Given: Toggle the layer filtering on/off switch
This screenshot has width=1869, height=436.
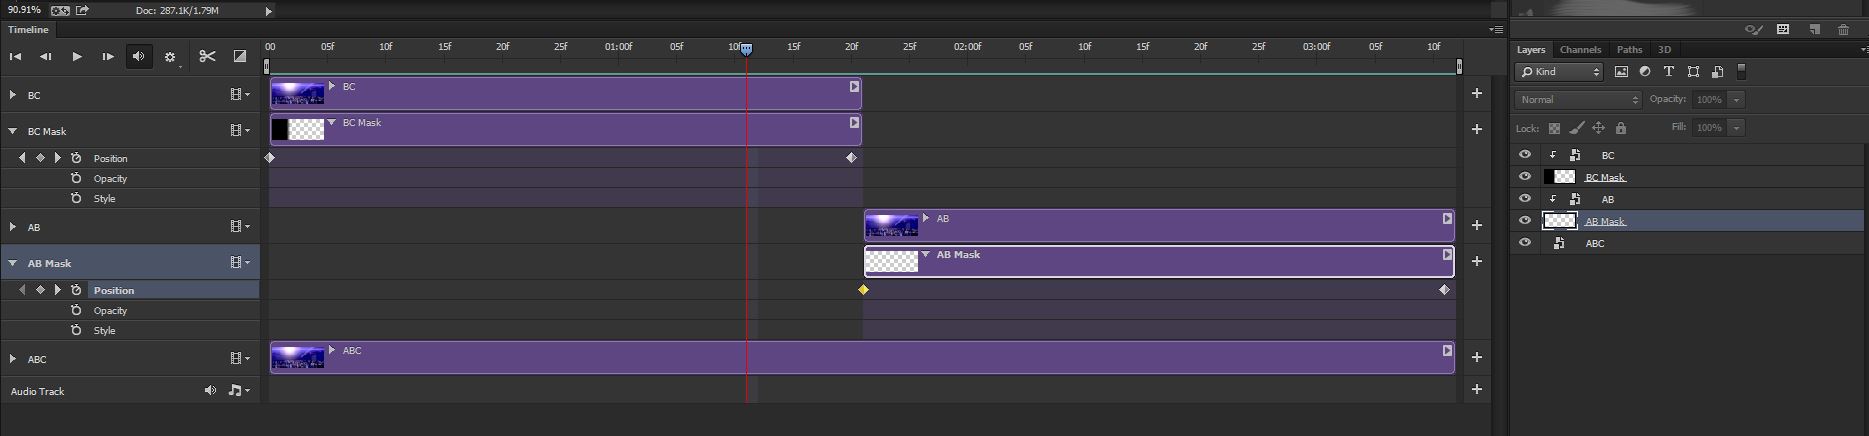Looking at the screenshot, I should (x=1741, y=71).
